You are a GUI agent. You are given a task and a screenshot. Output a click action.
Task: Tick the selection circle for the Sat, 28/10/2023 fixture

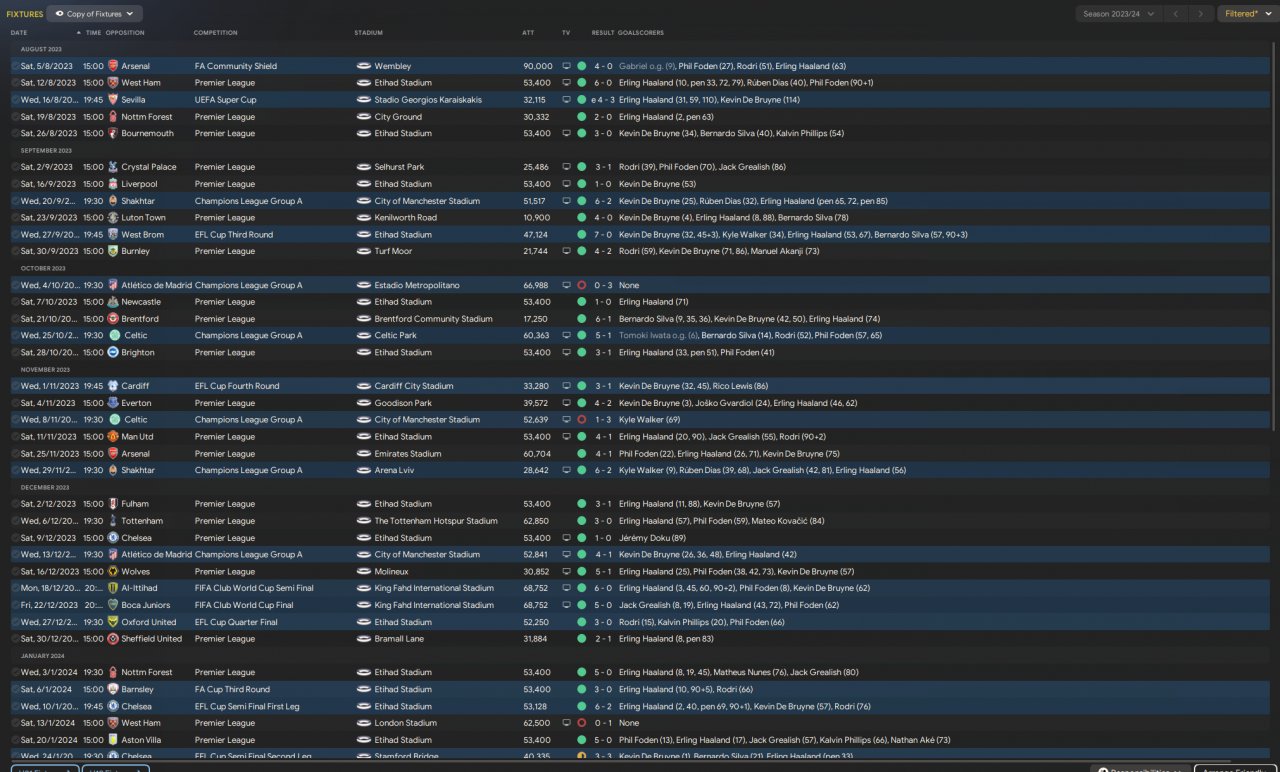pyautogui.click(x=15, y=352)
